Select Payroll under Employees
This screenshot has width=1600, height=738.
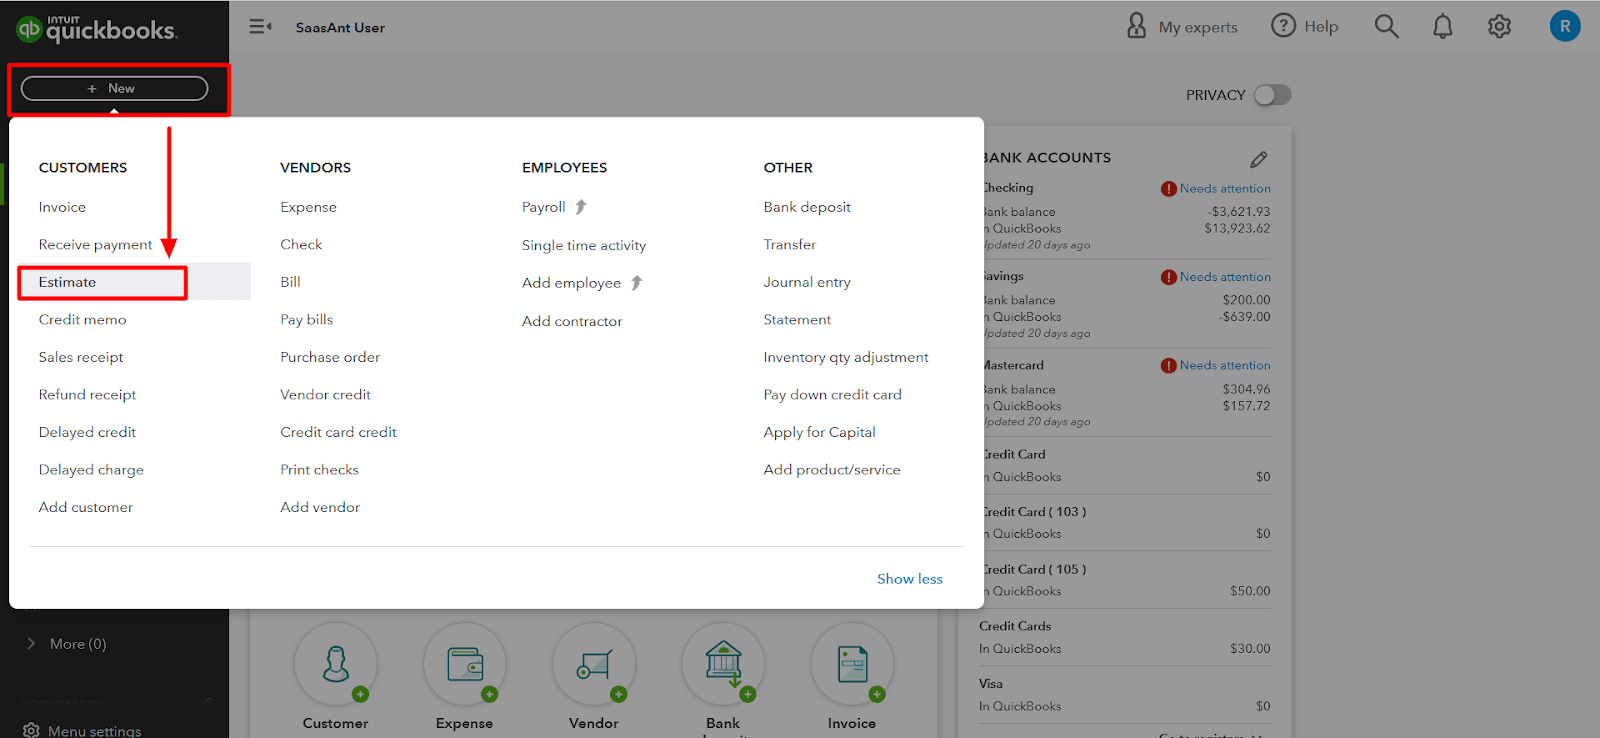click(543, 207)
